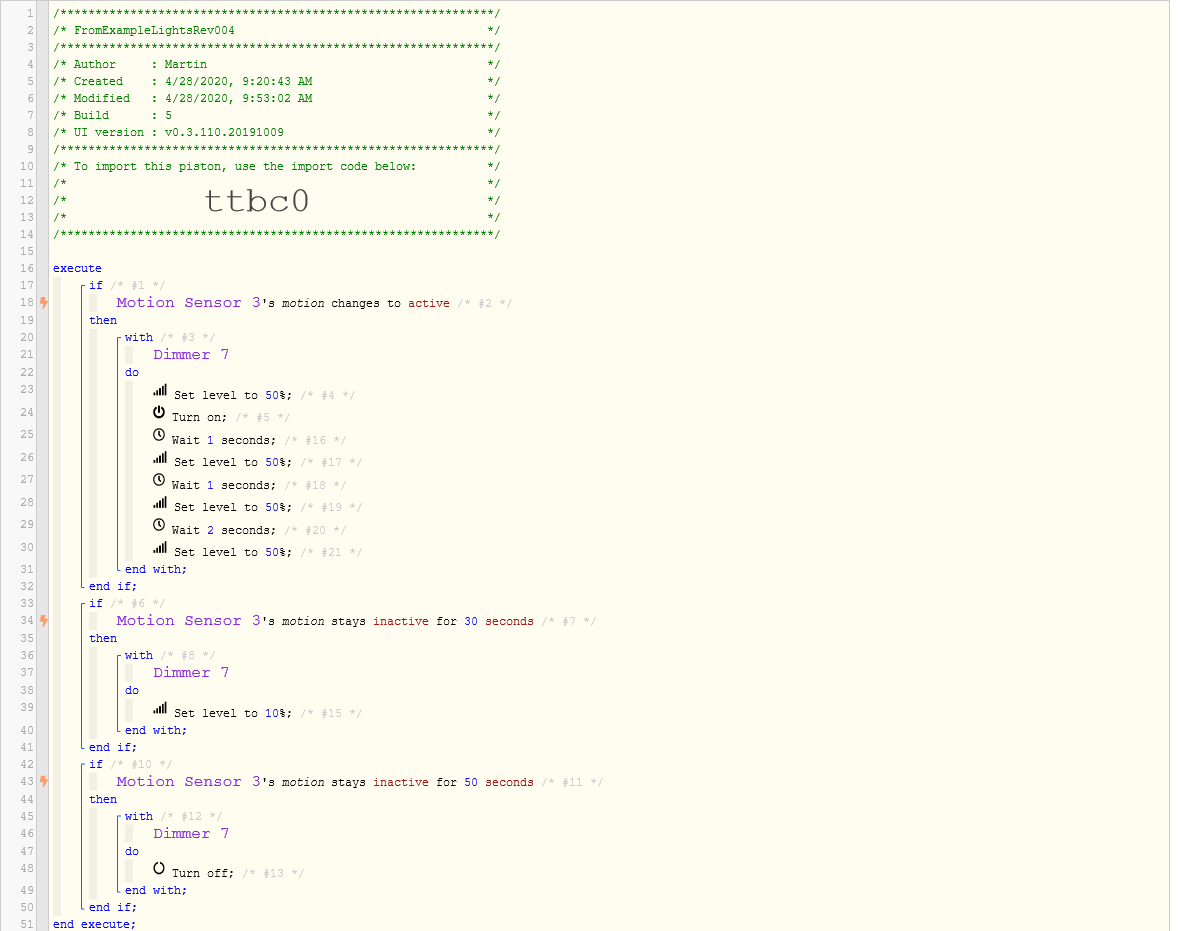
Task: Click the Build 5 comment line
Action: tap(276, 116)
